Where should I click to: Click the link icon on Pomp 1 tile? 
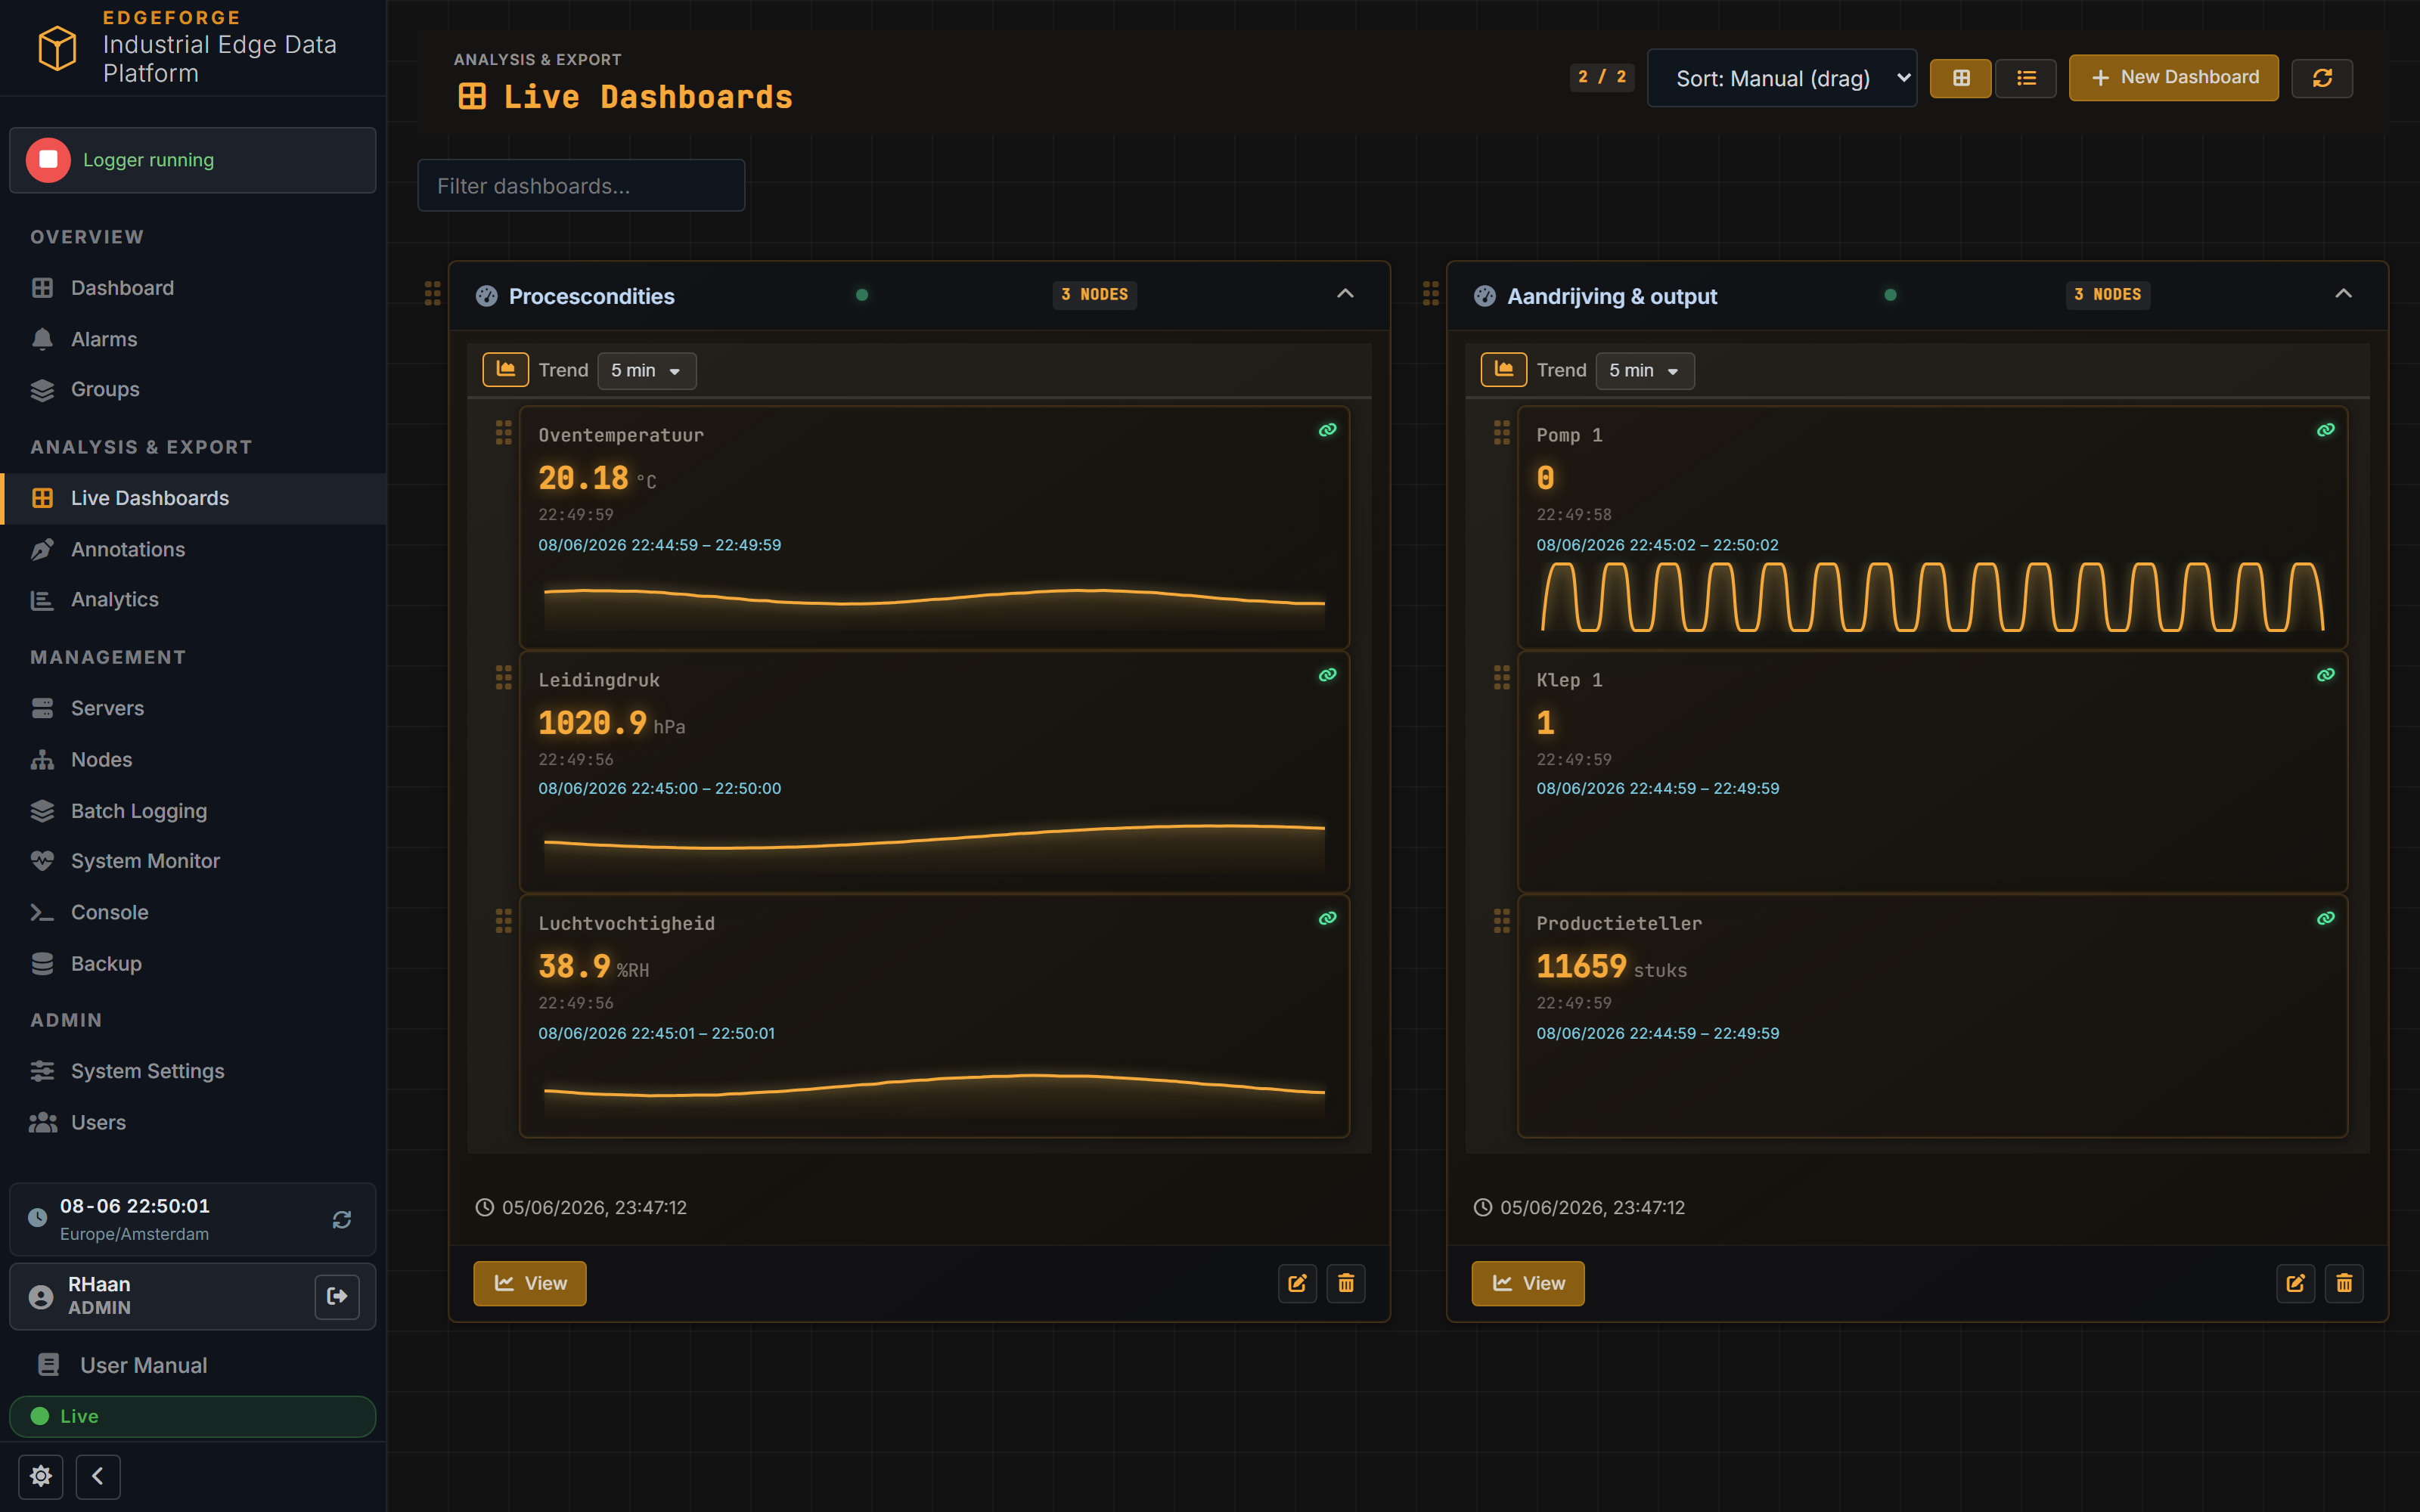click(x=2325, y=430)
